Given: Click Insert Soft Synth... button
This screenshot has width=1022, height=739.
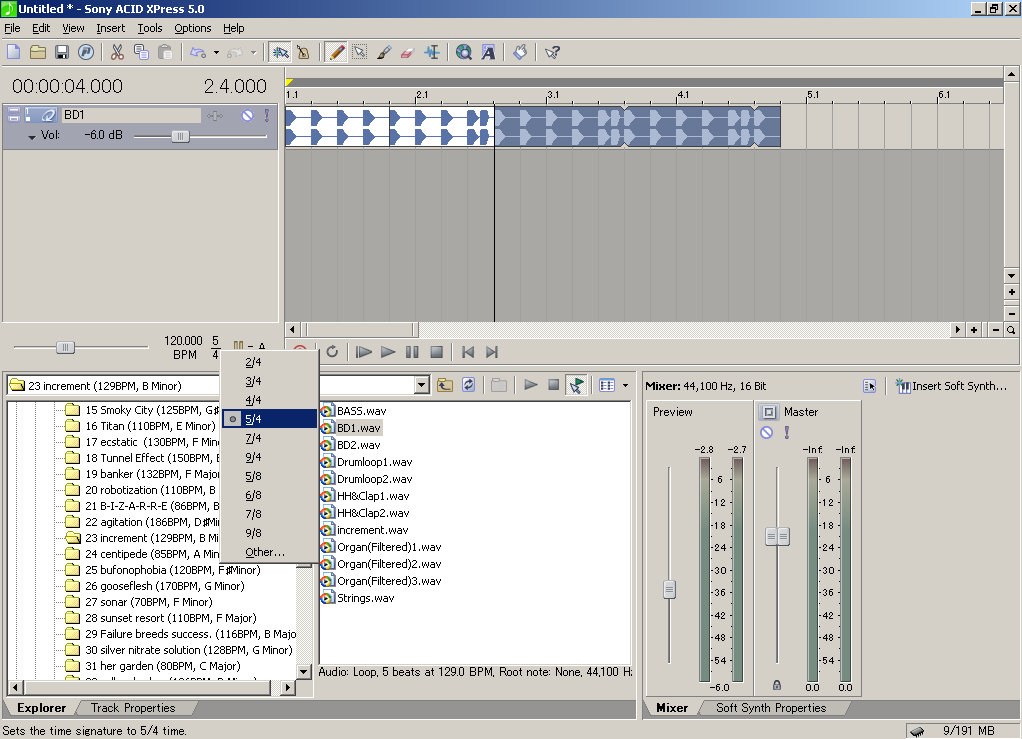Looking at the screenshot, I should click(952, 386).
